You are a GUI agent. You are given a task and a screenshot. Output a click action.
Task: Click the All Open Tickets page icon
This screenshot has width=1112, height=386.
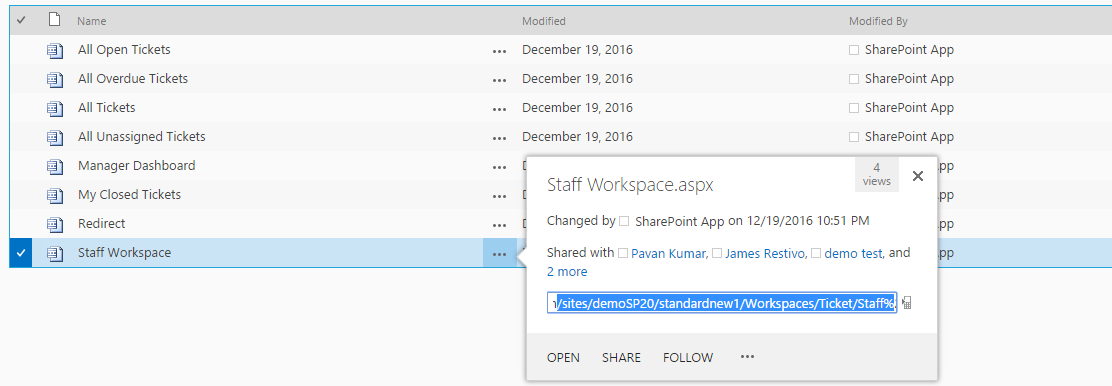(55, 50)
